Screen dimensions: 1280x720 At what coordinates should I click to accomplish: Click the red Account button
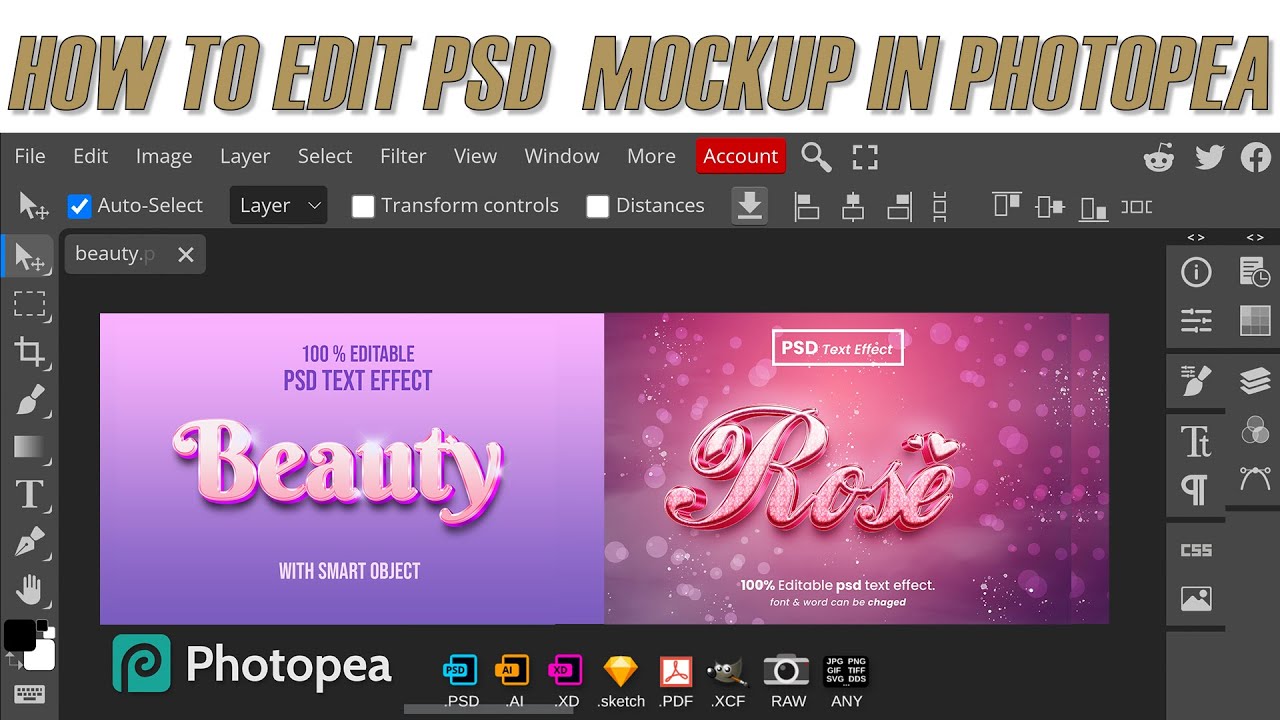pyautogui.click(x=741, y=156)
